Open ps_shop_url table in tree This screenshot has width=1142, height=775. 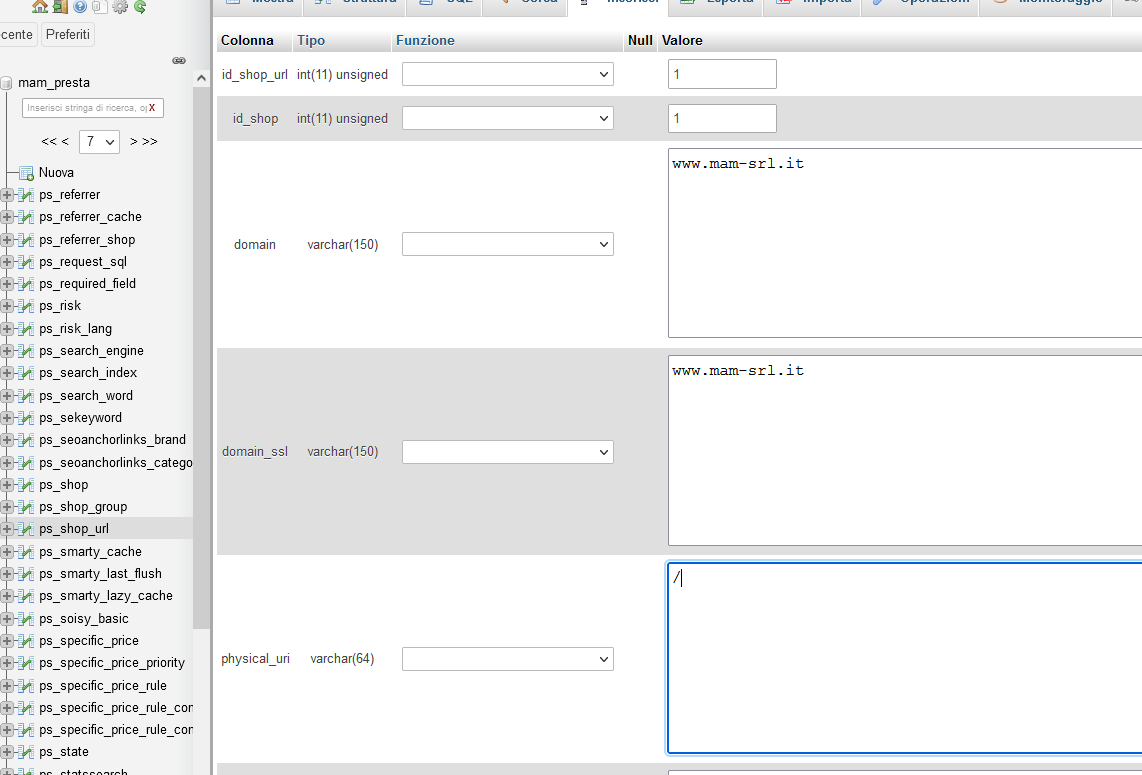click(x=74, y=529)
